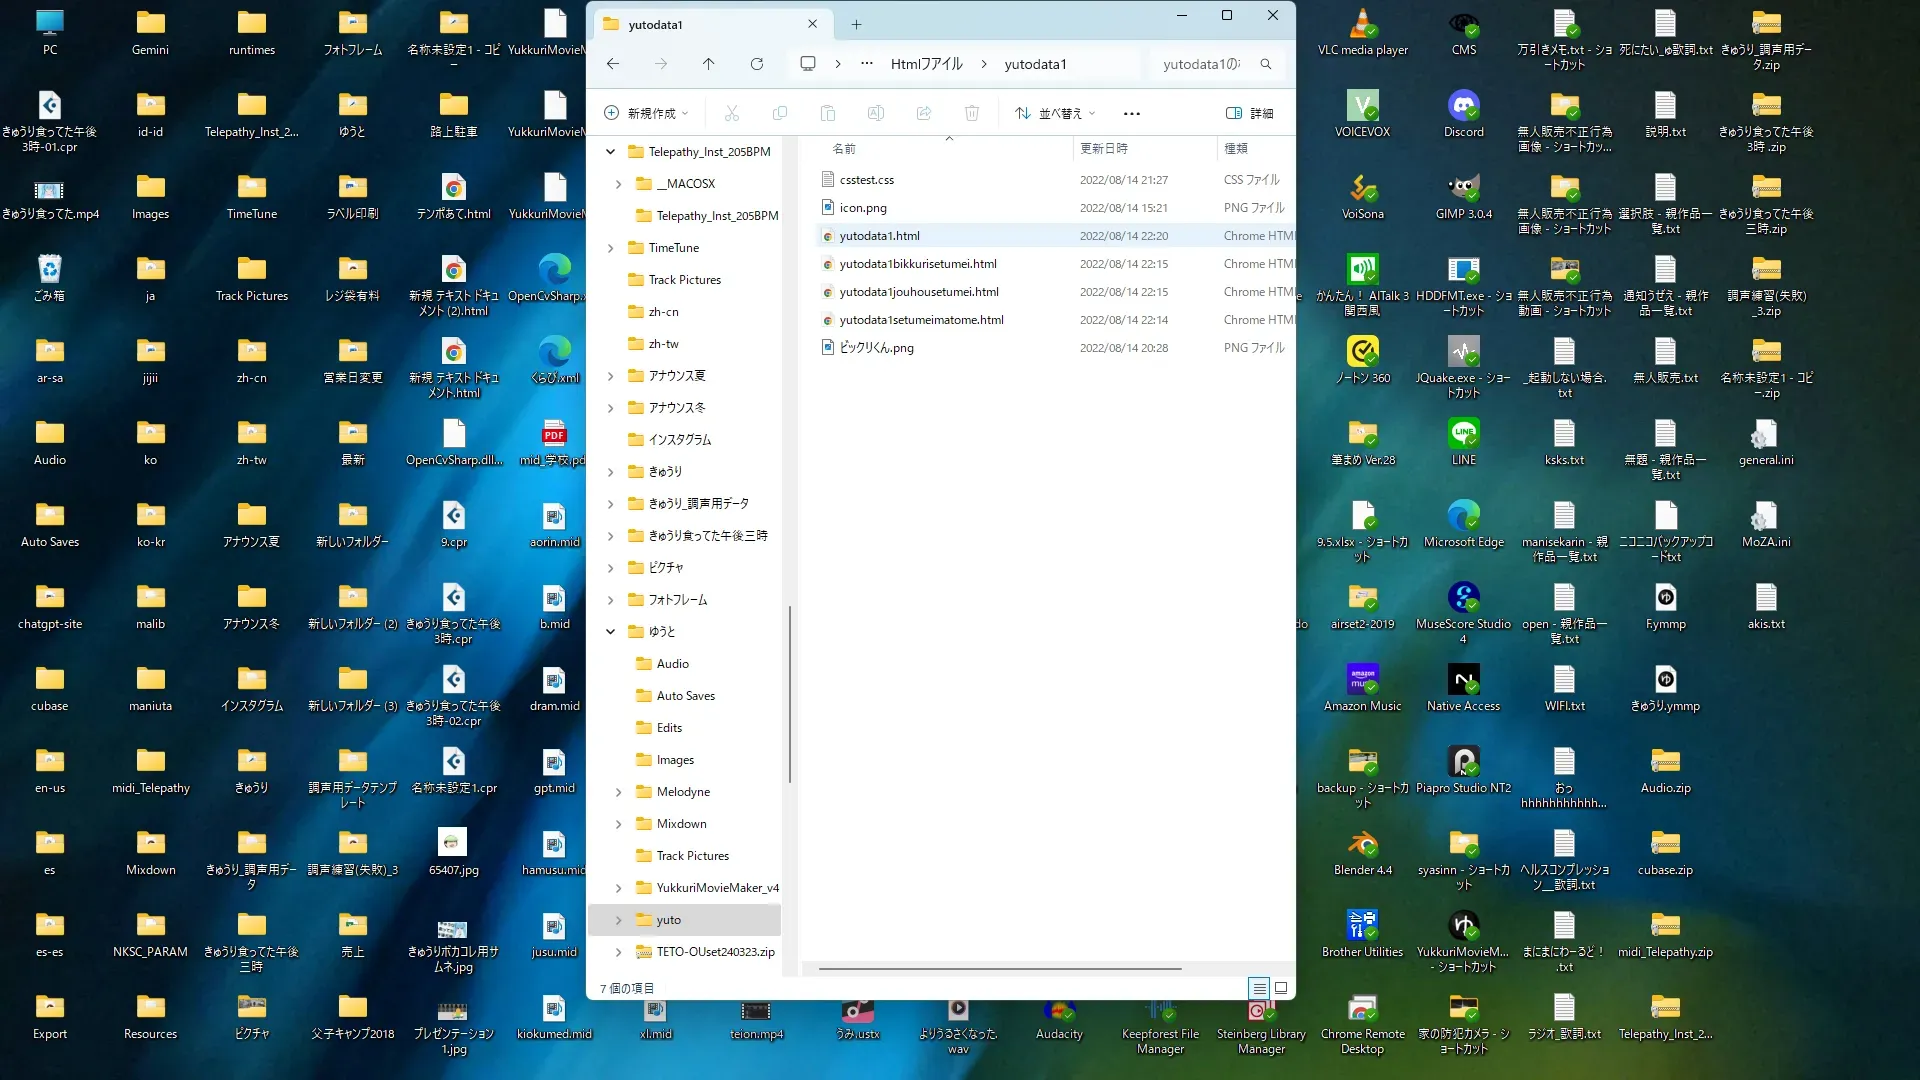
Task: Click the Up directory arrow icon
Action: point(708,64)
